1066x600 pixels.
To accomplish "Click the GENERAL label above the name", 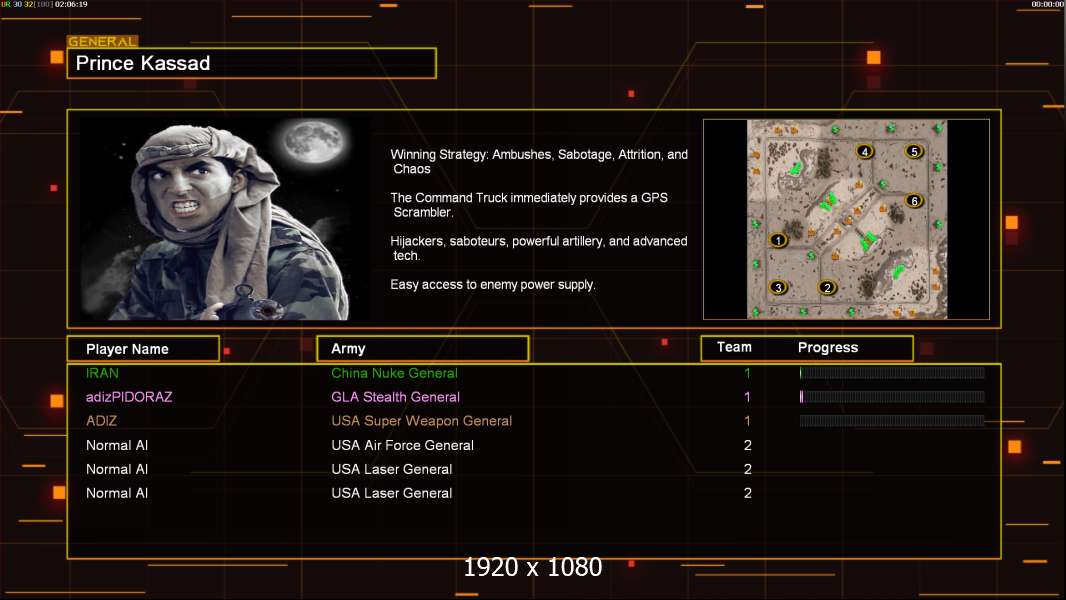I will (x=103, y=41).
